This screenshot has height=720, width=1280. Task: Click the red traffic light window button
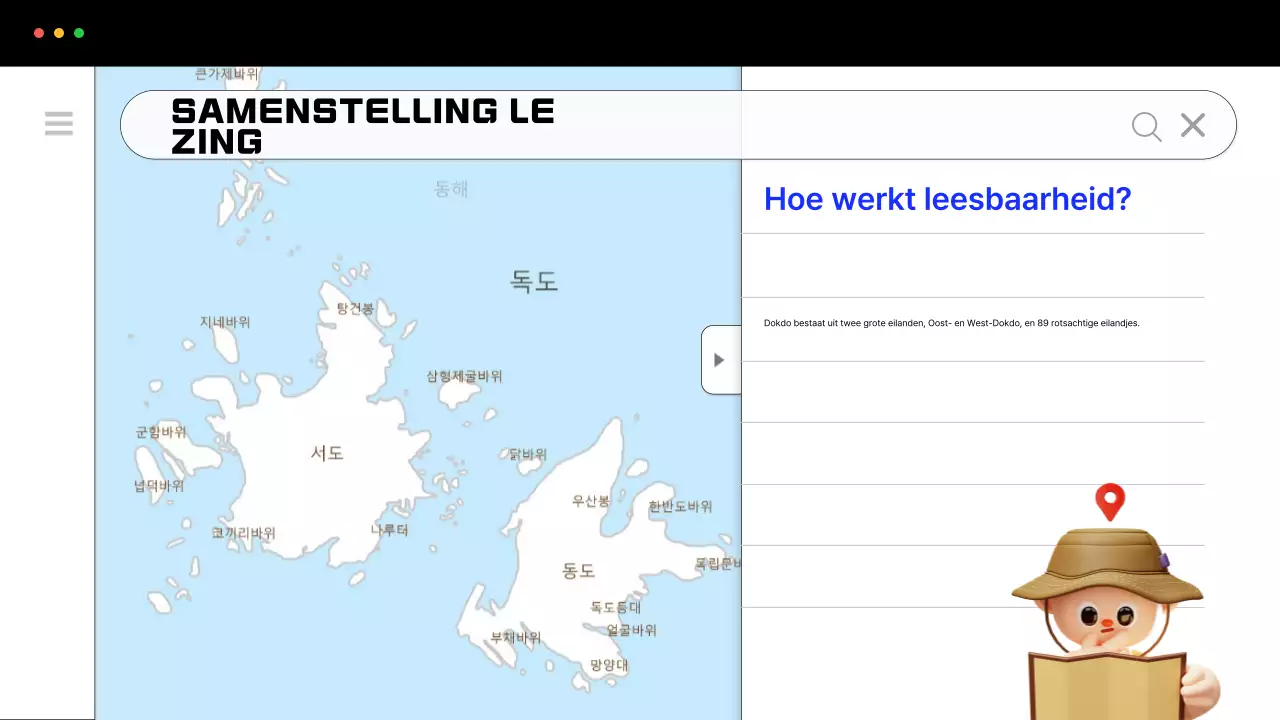click(38, 32)
